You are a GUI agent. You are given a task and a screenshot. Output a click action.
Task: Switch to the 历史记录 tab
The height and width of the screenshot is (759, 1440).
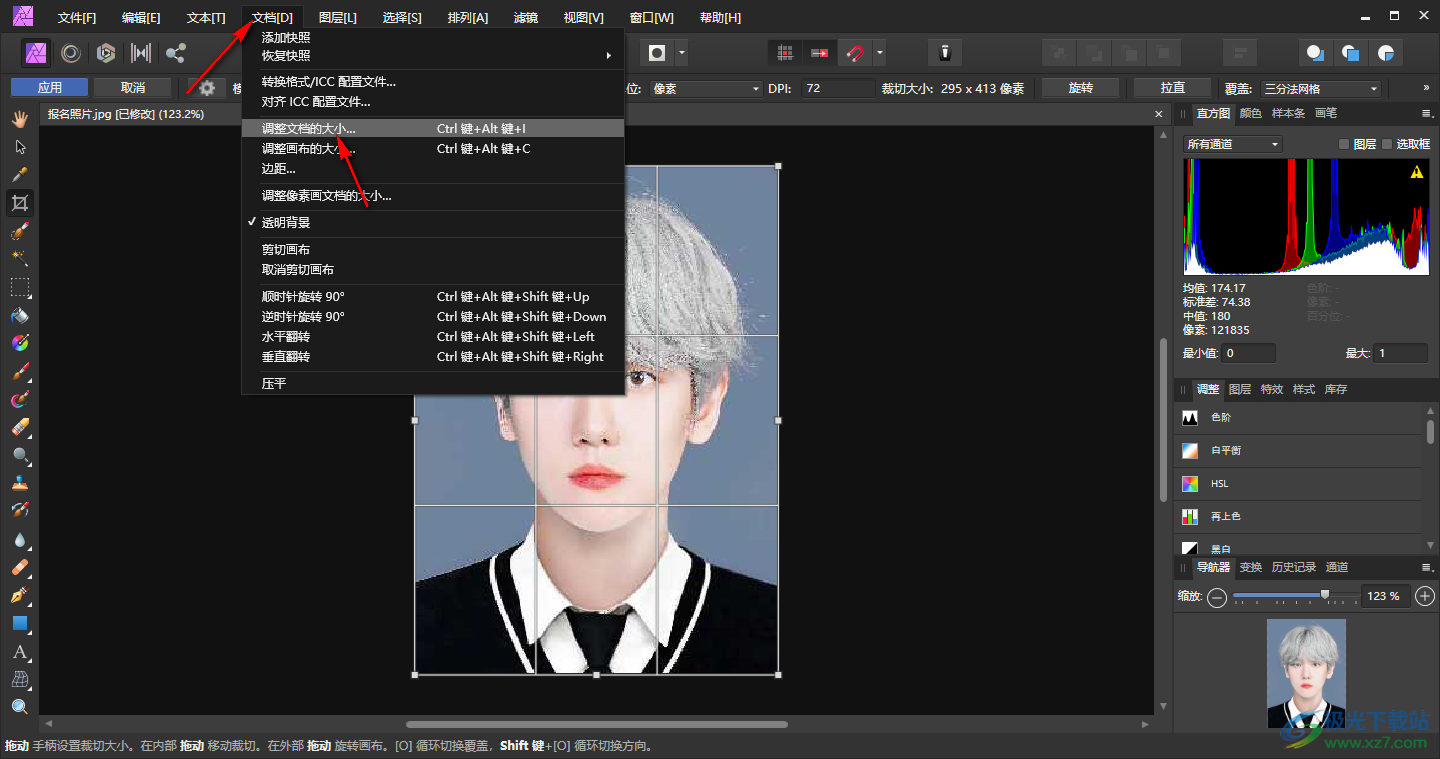click(x=1294, y=567)
